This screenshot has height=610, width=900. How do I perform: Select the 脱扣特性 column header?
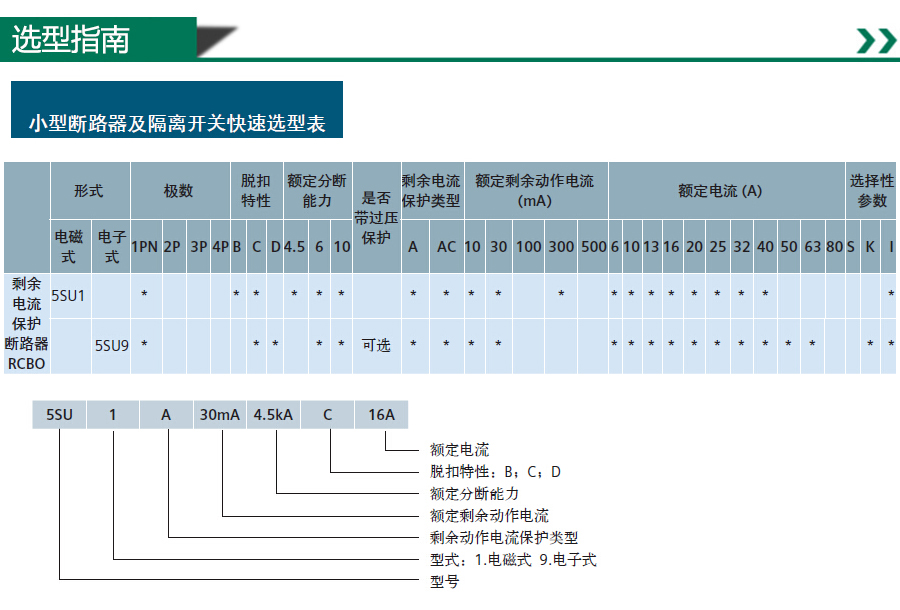tap(257, 191)
